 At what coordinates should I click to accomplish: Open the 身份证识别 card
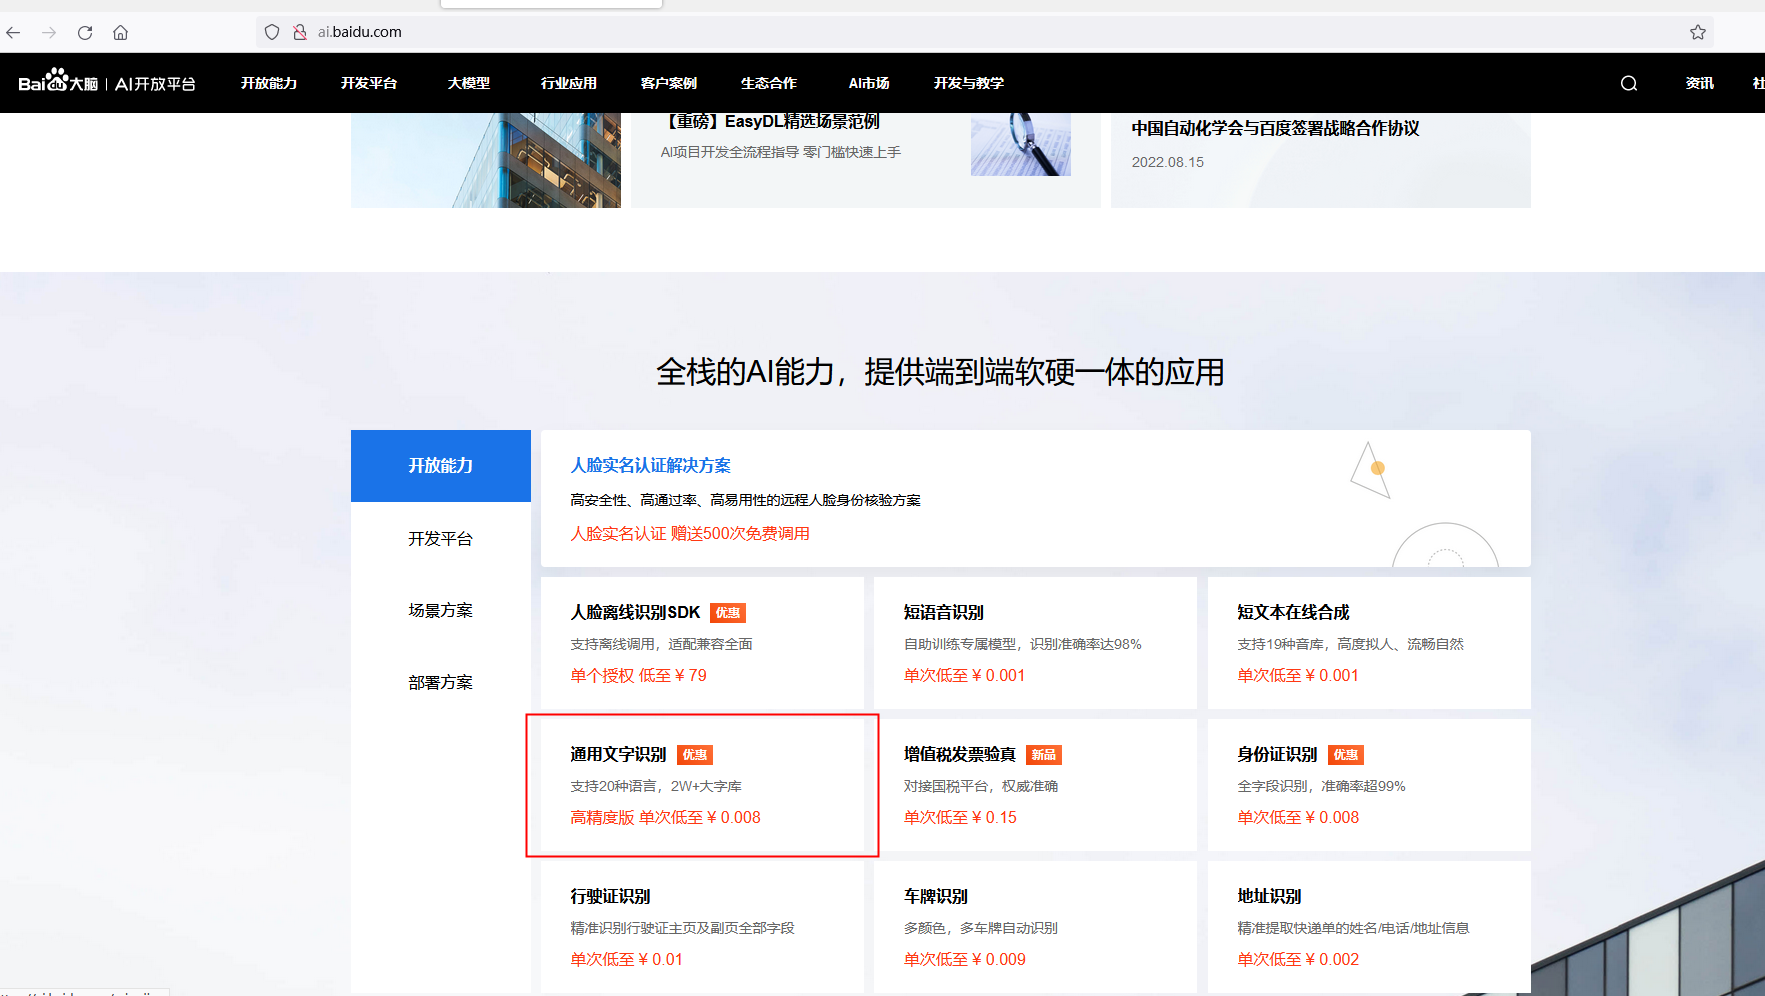click(1369, 785)
